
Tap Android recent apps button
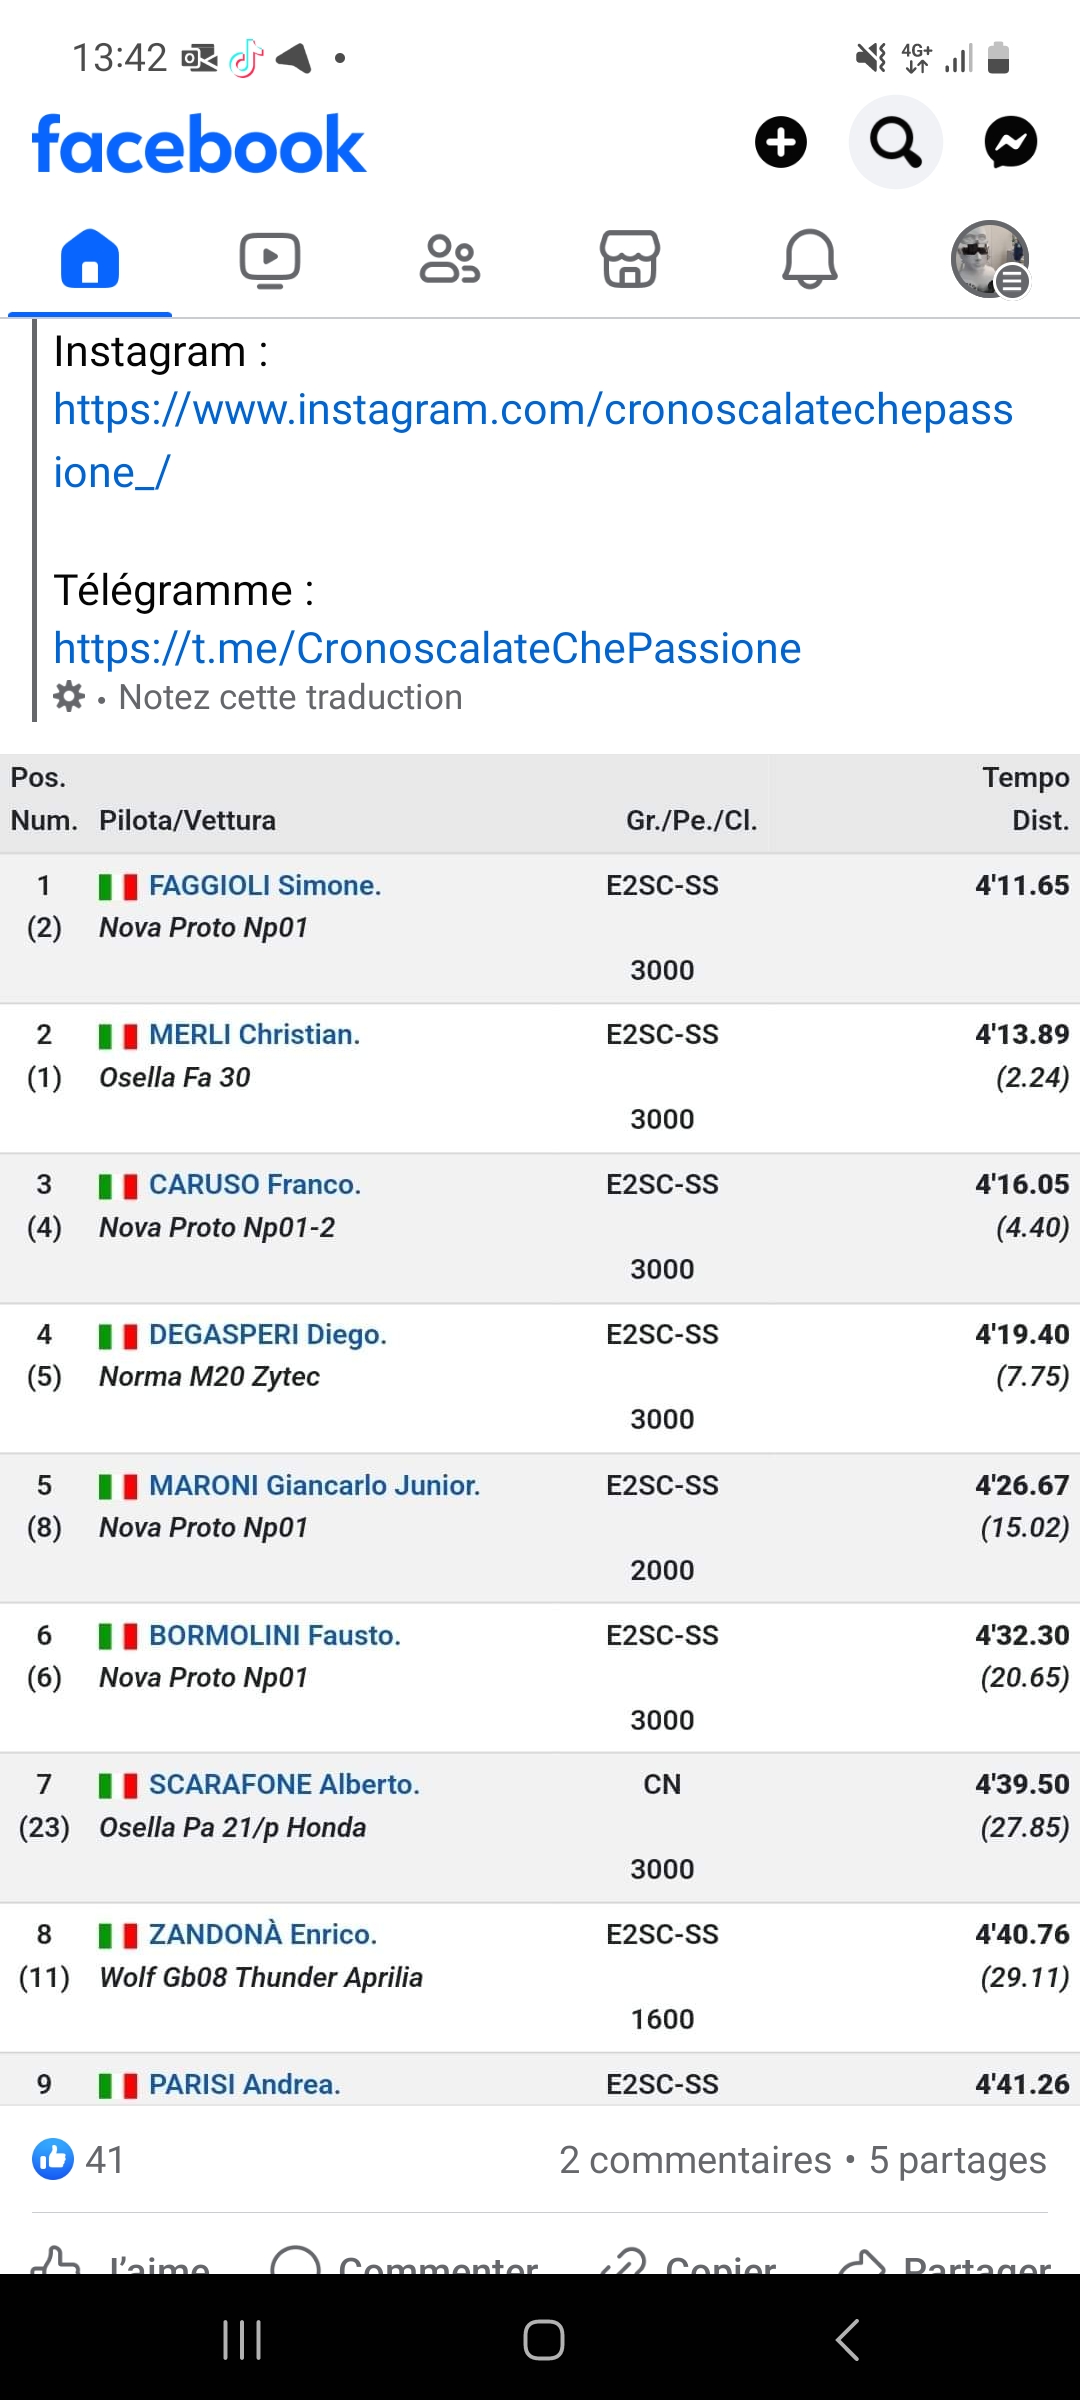pyautogui.click(x=242, y=2340)
